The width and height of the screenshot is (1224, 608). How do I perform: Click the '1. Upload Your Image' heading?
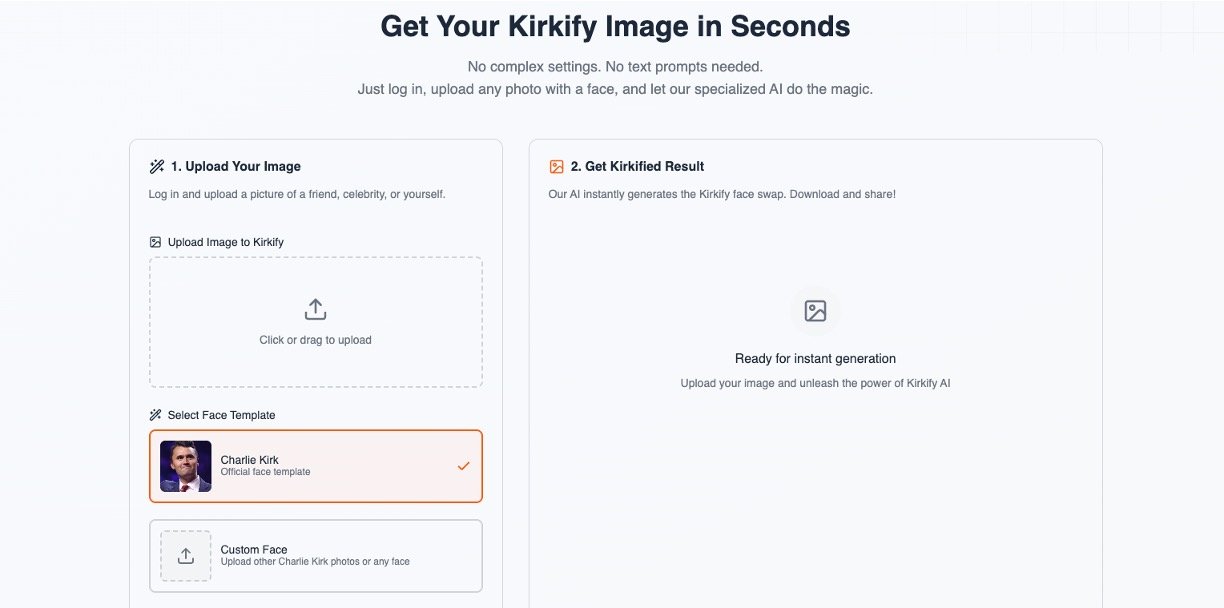click(x=236, y=167)
